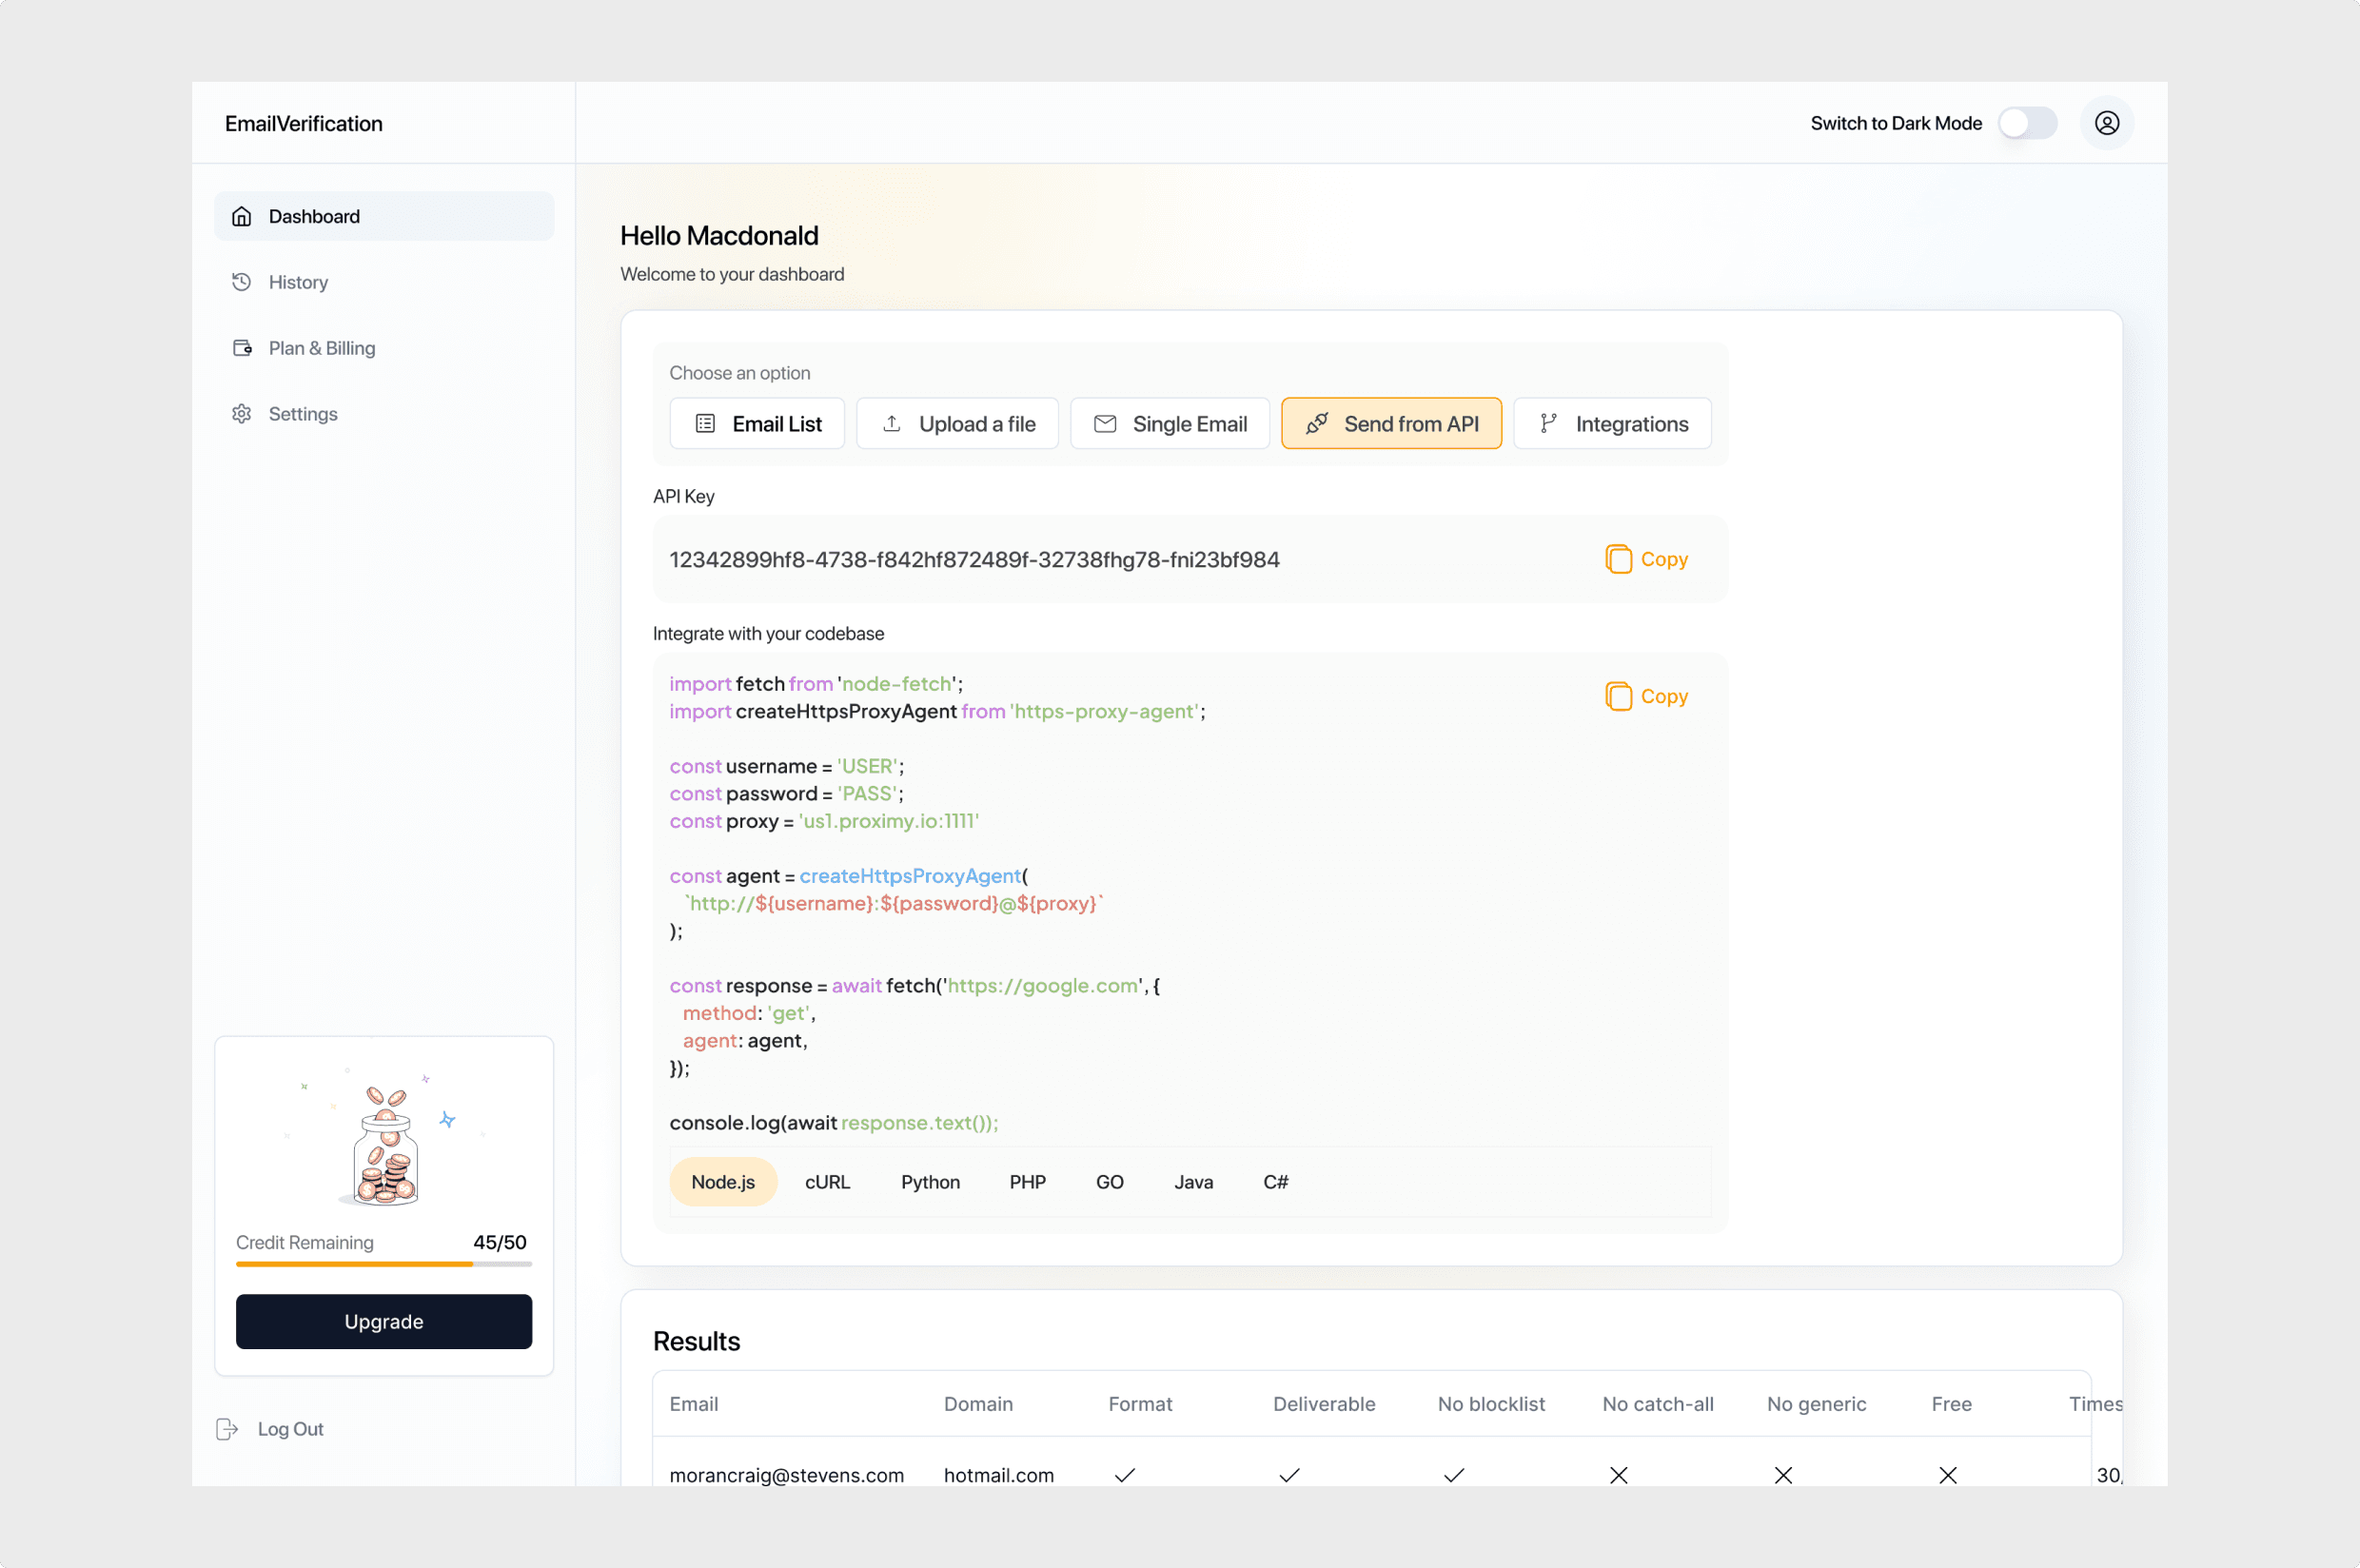Click the user profile avatar icon
Screen dimensions: 2360x1568
2106,123
